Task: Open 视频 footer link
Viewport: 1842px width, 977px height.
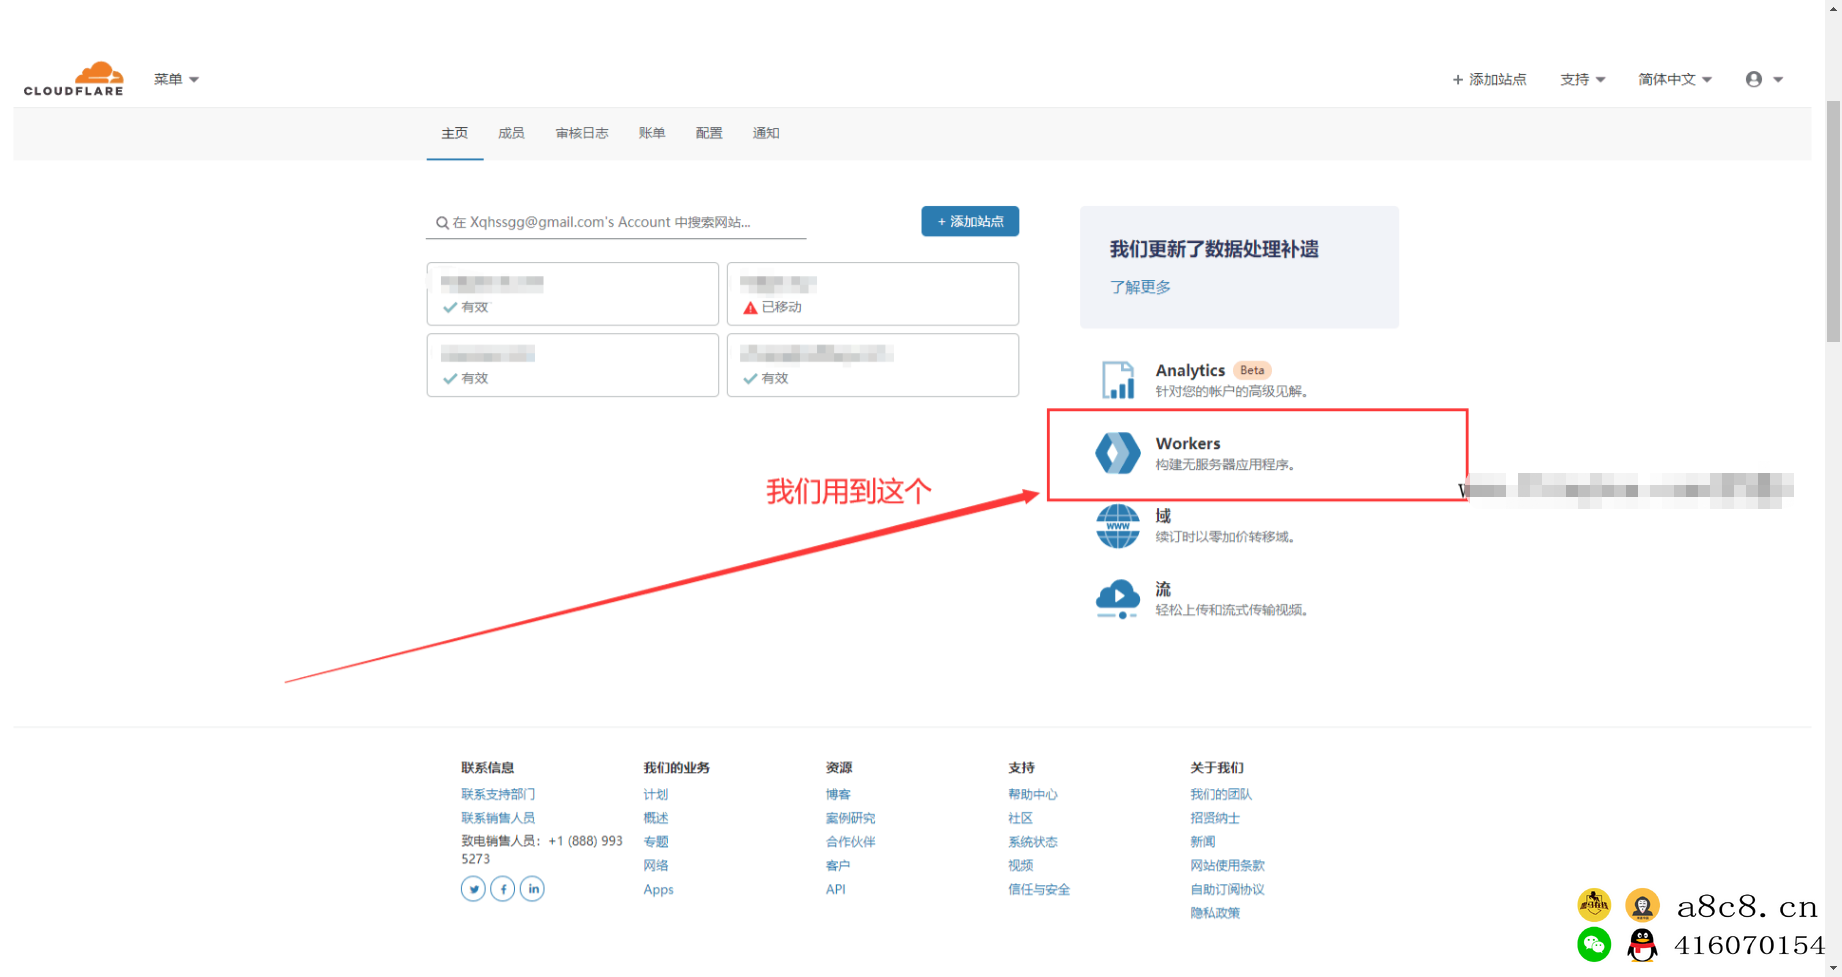Action: [1020, 865]
